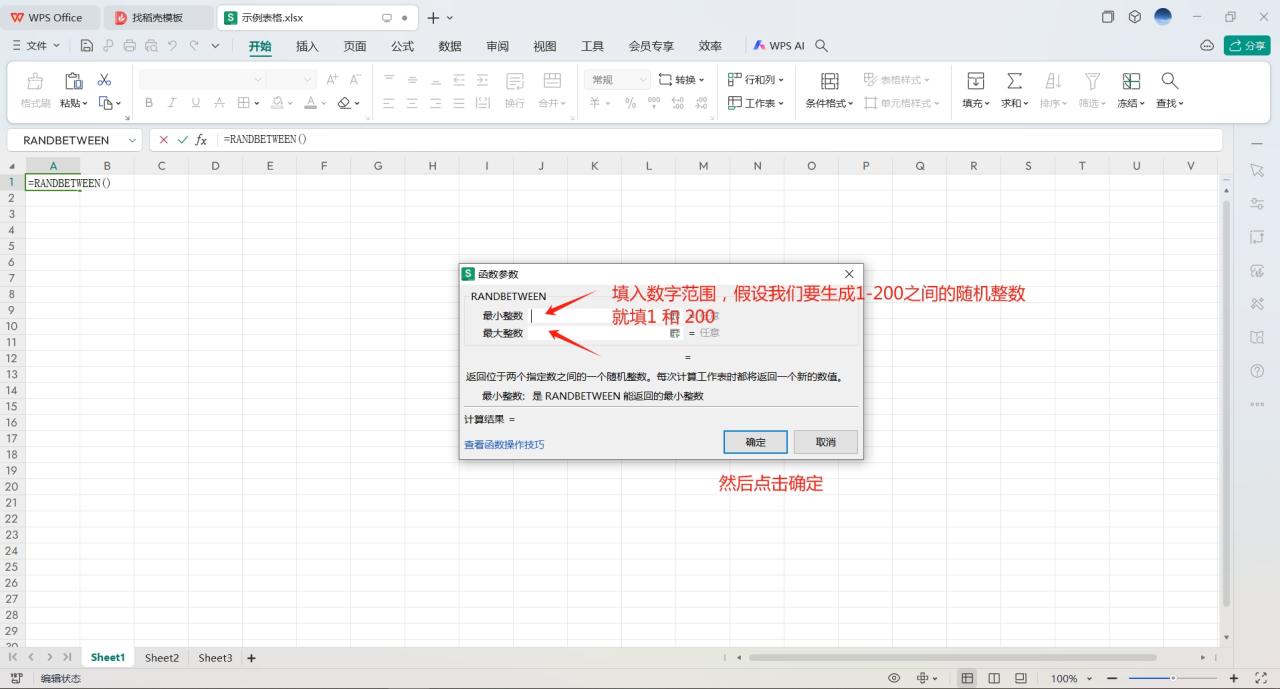Open insert function fx icon
The image size is (1280, 689).
pyautogui.click(x=201, y=140)
